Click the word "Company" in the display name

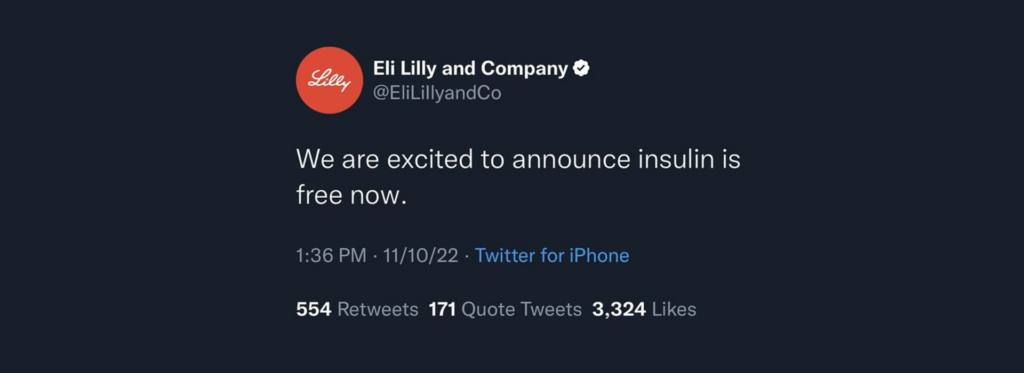pyautogui.click(x=524, y=69)
